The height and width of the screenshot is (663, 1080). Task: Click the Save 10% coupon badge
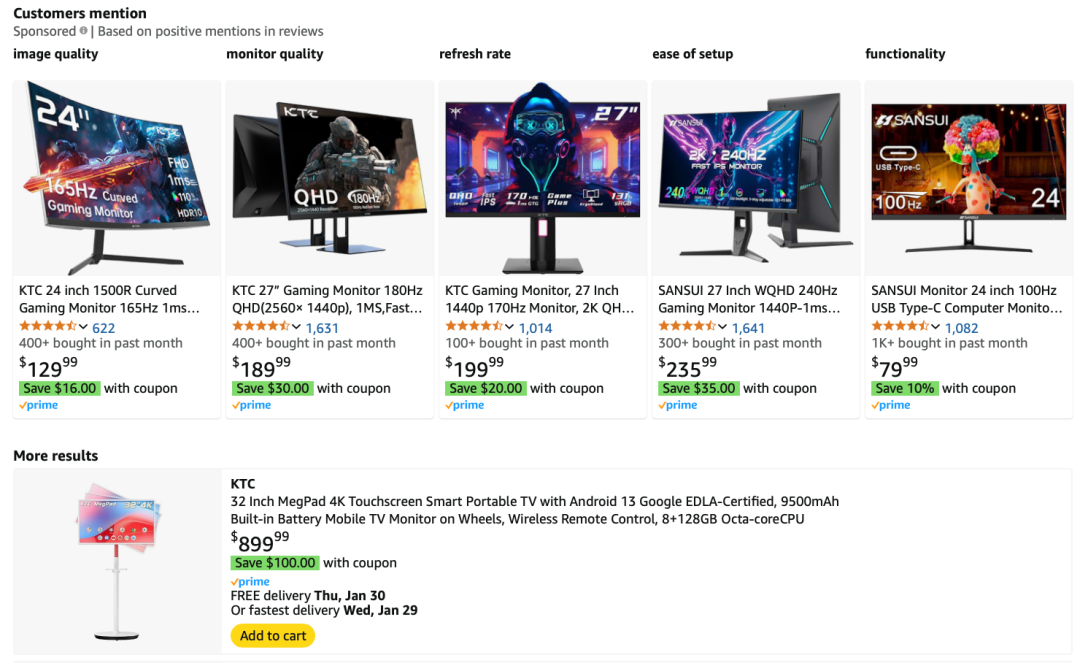pos(904,388)
